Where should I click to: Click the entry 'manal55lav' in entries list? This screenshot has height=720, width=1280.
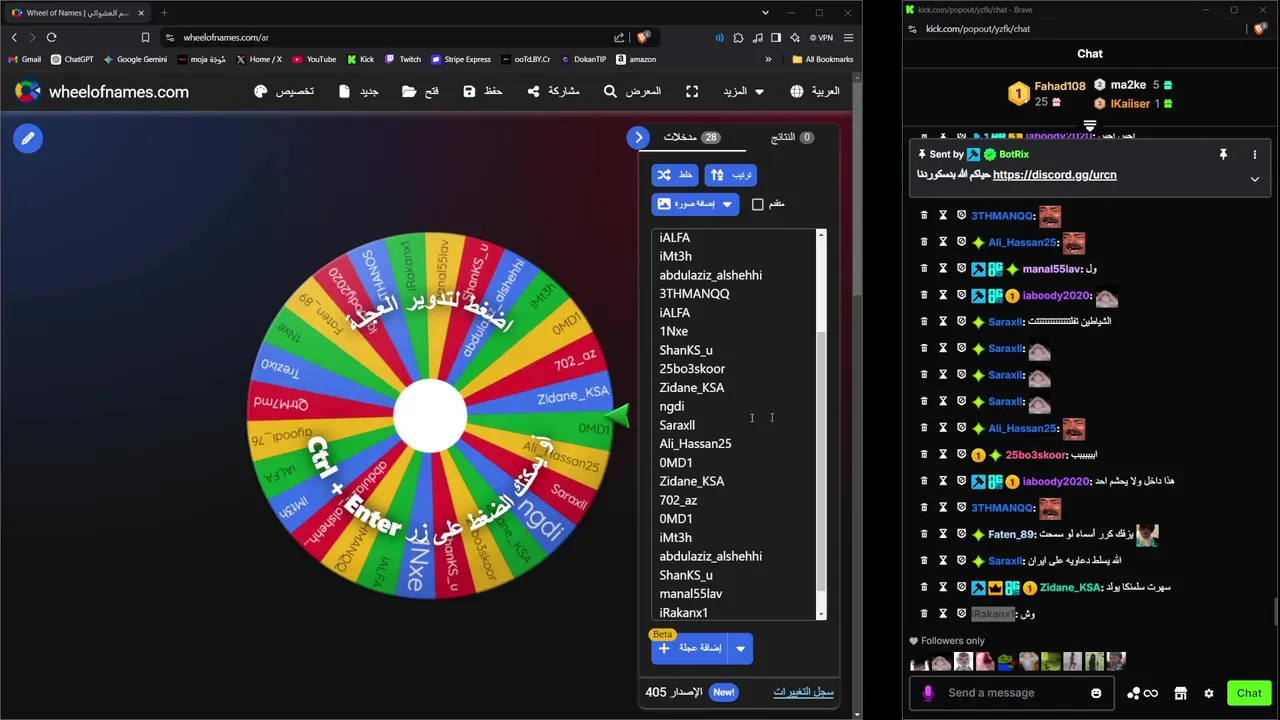tap(690, 594)
